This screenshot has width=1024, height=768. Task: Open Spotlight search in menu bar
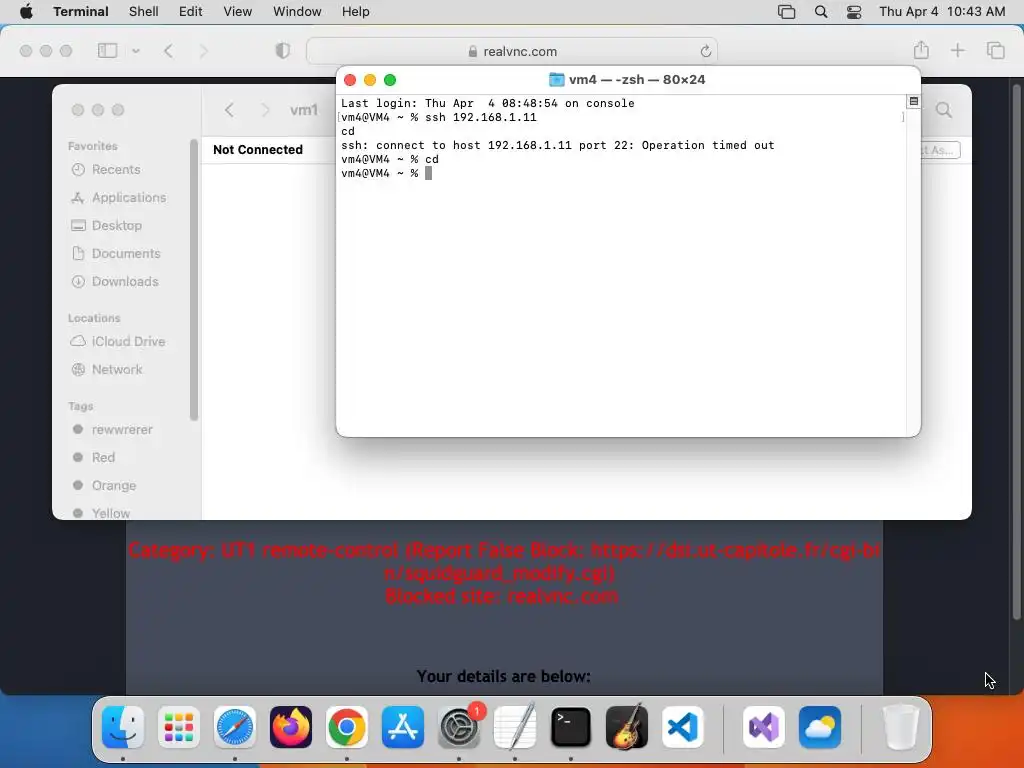pos(821,12)
